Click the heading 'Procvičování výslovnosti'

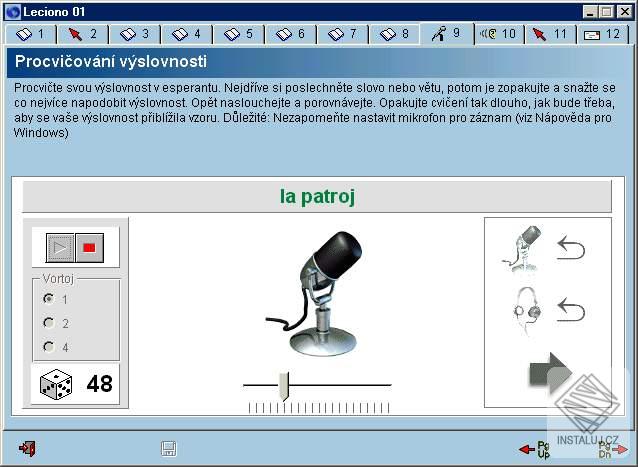111,62
